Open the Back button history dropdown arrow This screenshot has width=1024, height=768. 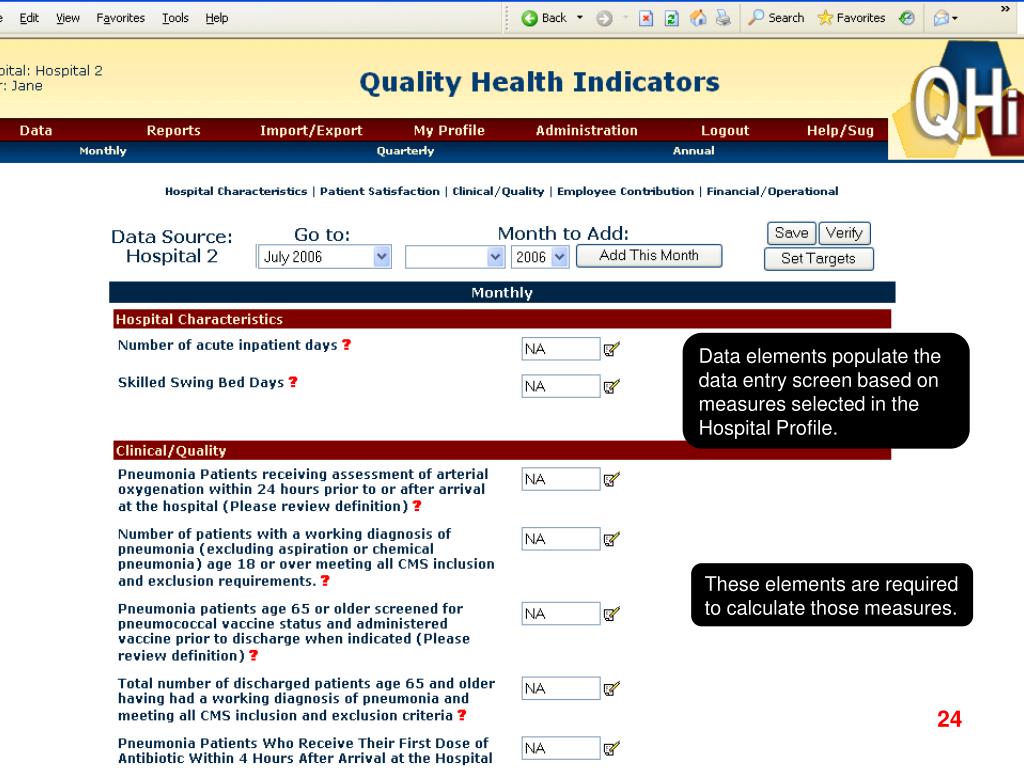(579, 18)
